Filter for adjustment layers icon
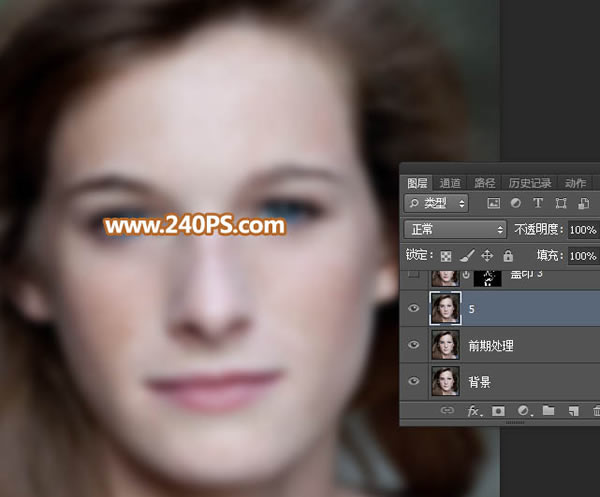Viewport: 600px width, 497px height. 515,203
